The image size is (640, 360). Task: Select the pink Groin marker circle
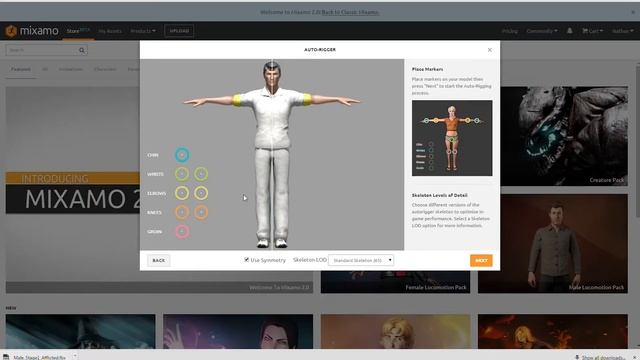(x=182, y=231)
